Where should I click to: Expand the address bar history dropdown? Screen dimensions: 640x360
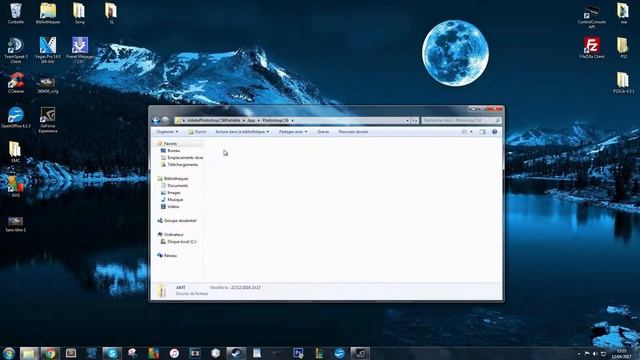click(x=407, y=120)
